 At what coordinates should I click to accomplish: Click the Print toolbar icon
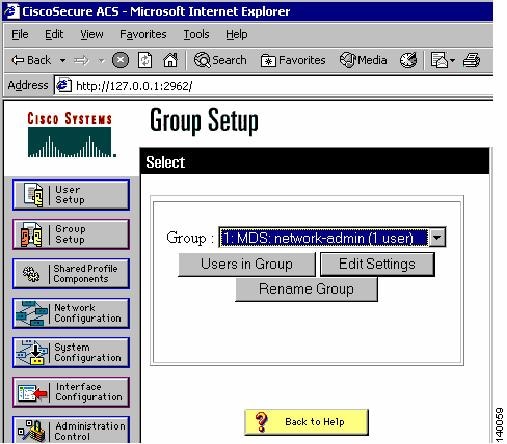(x=471, y=60)
